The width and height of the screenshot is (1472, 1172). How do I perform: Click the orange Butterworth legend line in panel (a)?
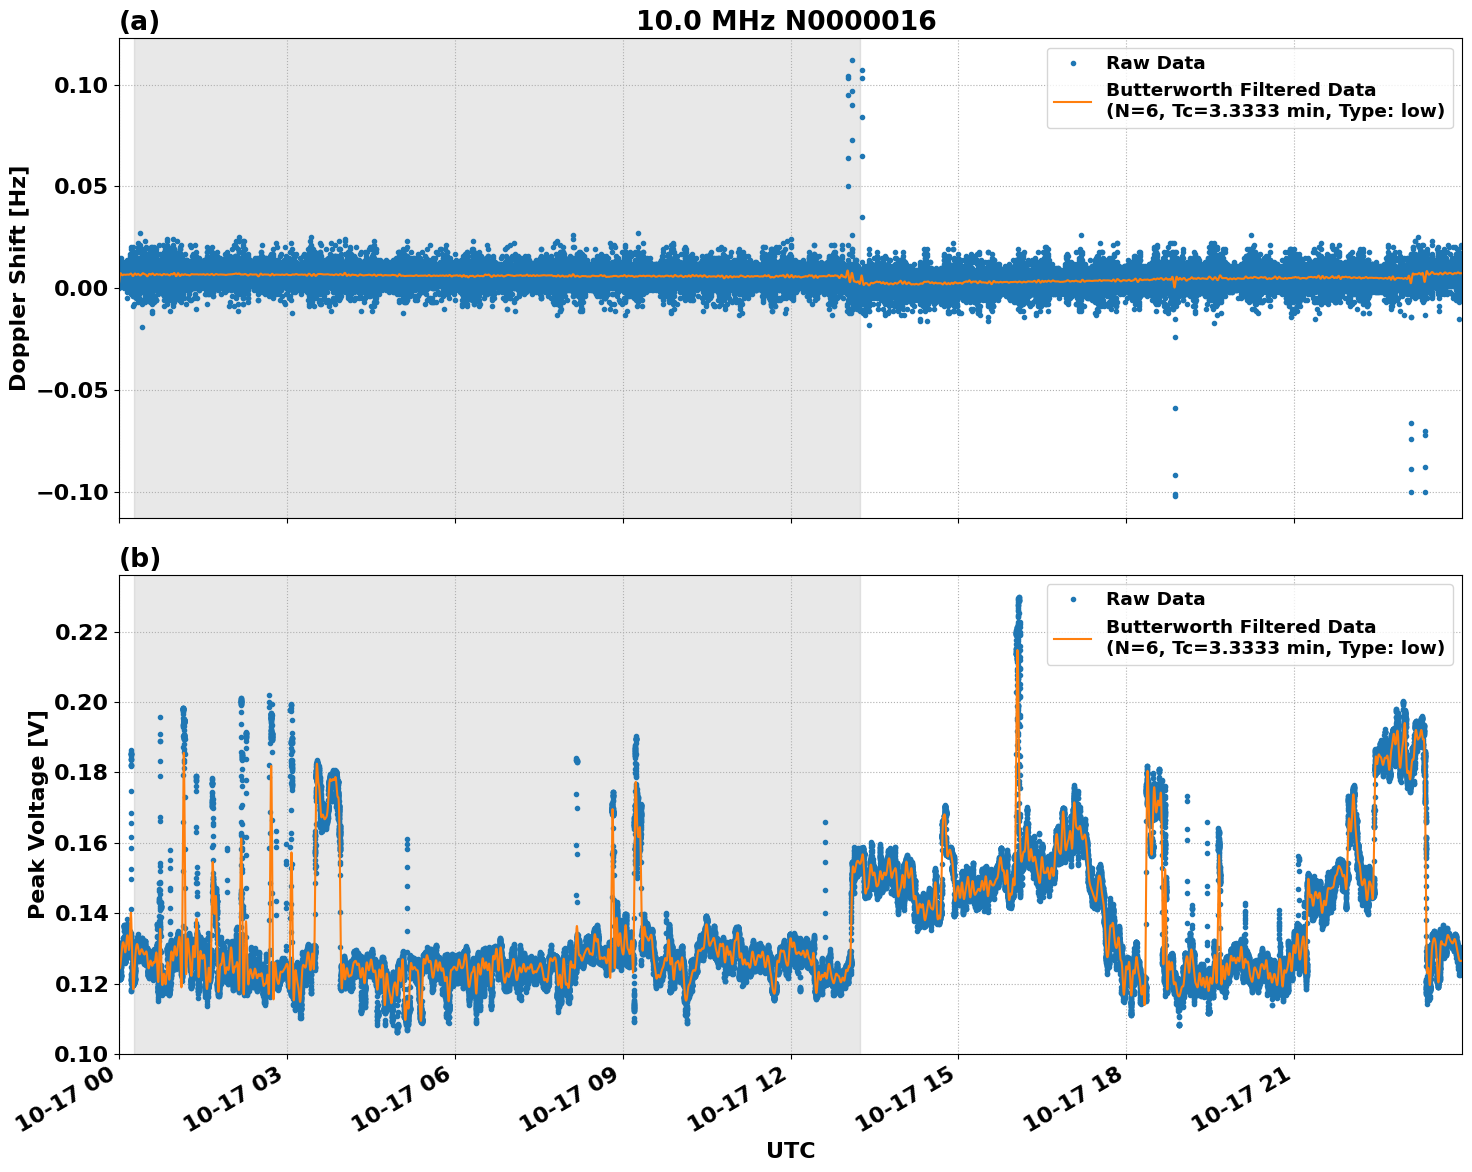tap(1073, 101)
